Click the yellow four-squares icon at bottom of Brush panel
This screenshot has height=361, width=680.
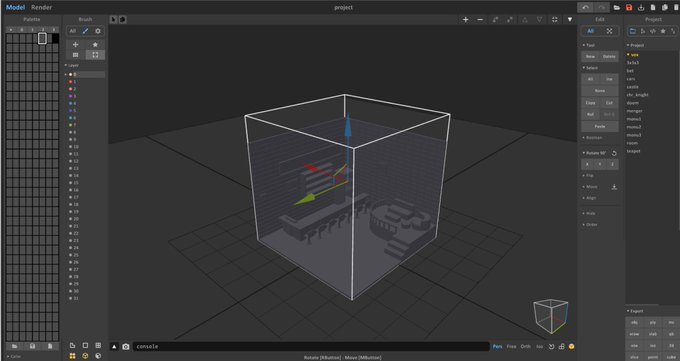(72, 356)
